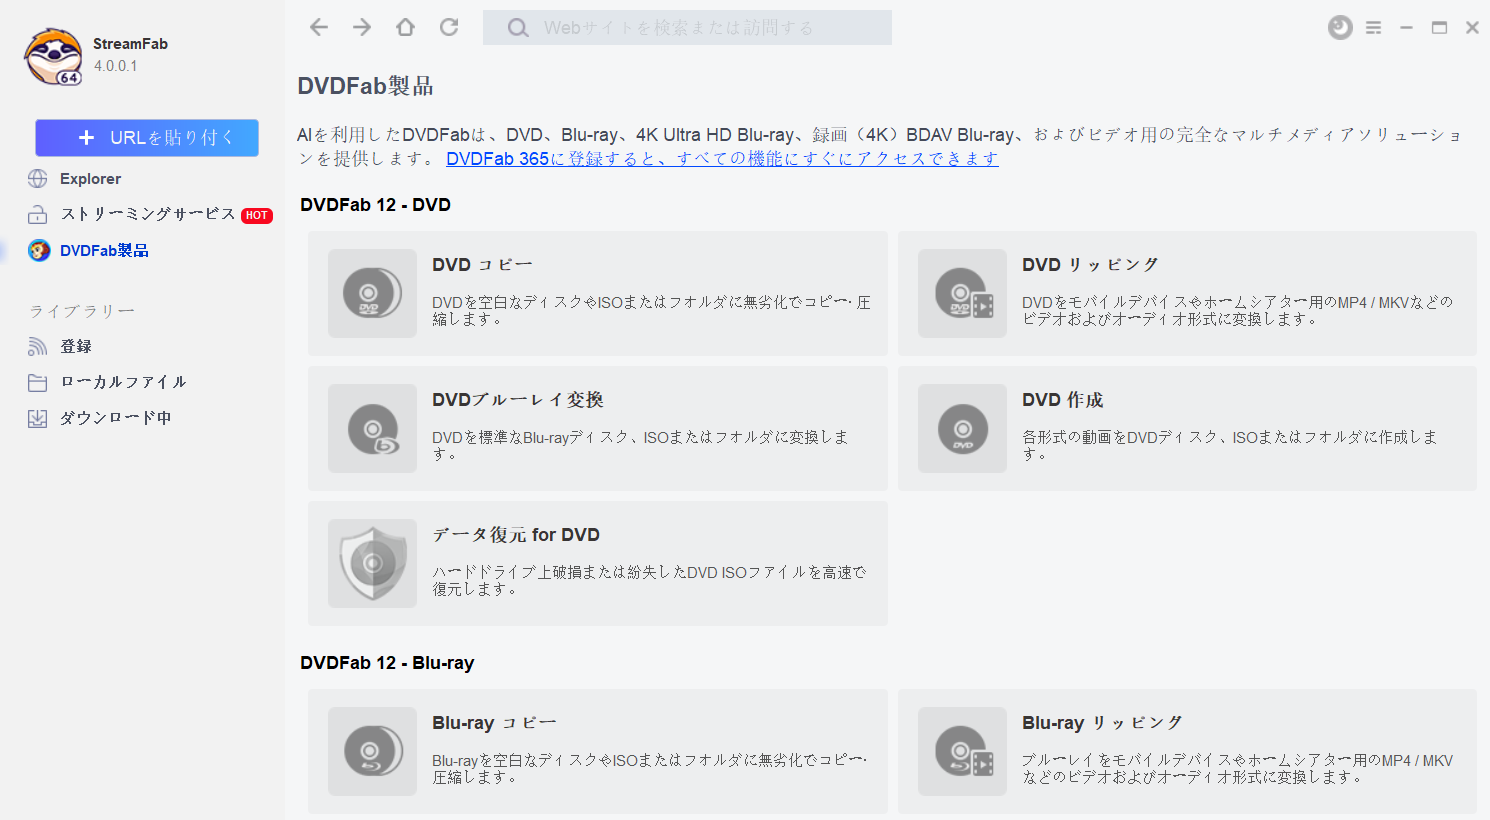
Task: Click the Blu-ray リッピング description text
Action: point(1237,768)
